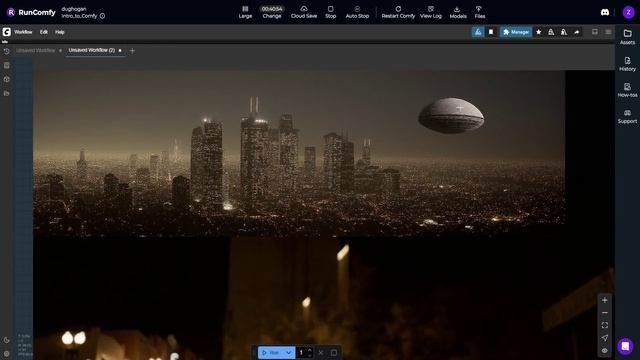The height and width of the screenshot is (360, 640).
Task: Stop the running machine
Action: click(331, 12)
